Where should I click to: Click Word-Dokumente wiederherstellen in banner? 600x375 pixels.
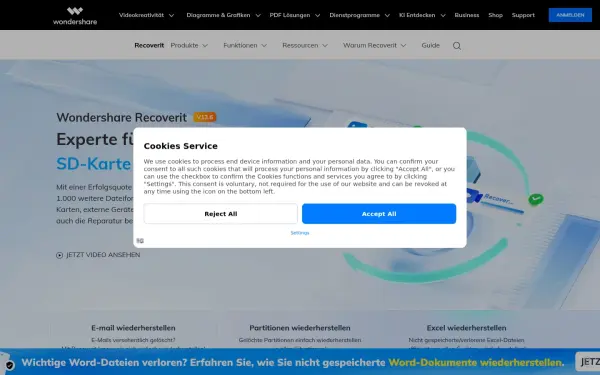tap(476, 362)
